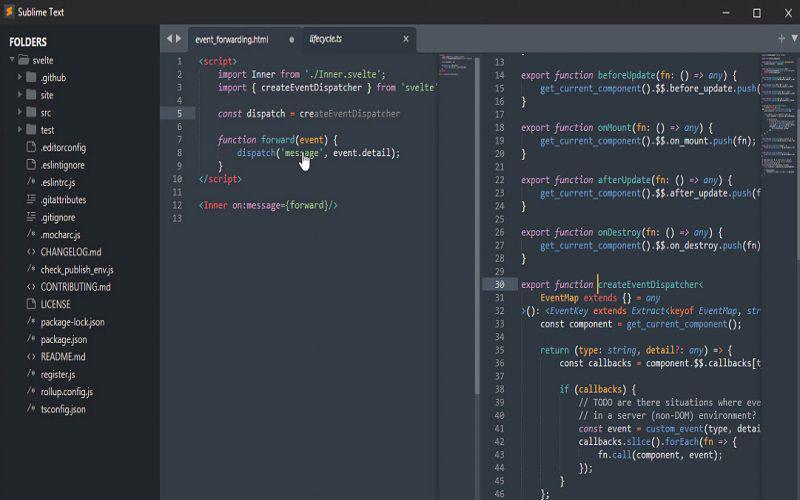The height and width of the screenshot is (500, 800).
Task: Open the tab list dropdown arrow
Action: click(x=794, y=38)
